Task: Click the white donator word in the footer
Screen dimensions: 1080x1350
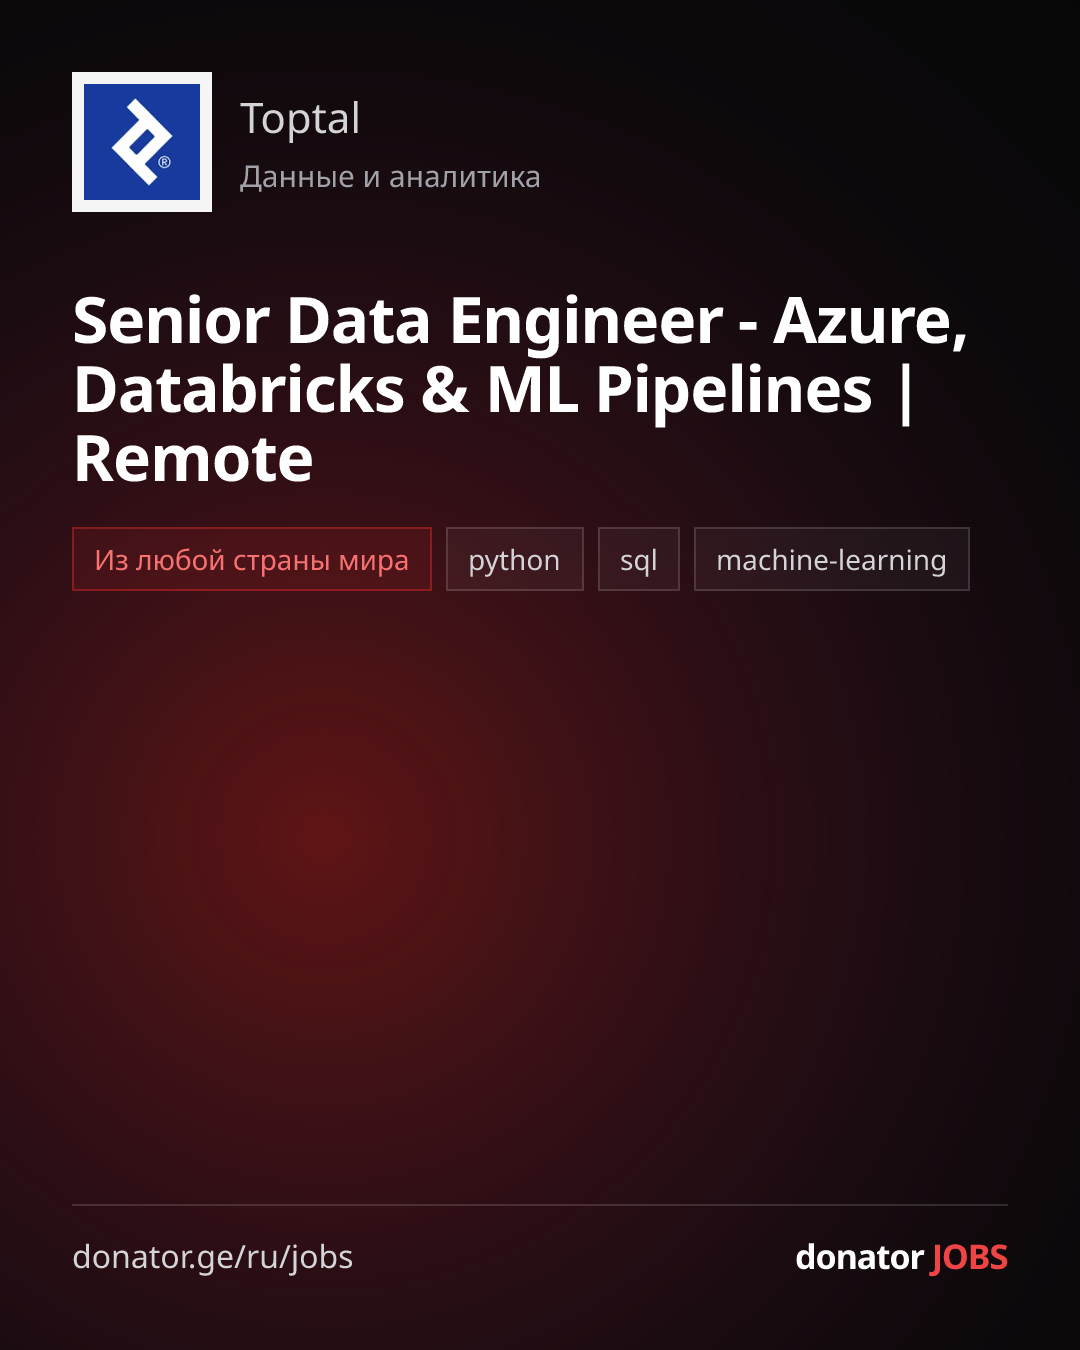Action: (x=859, y=1257)
